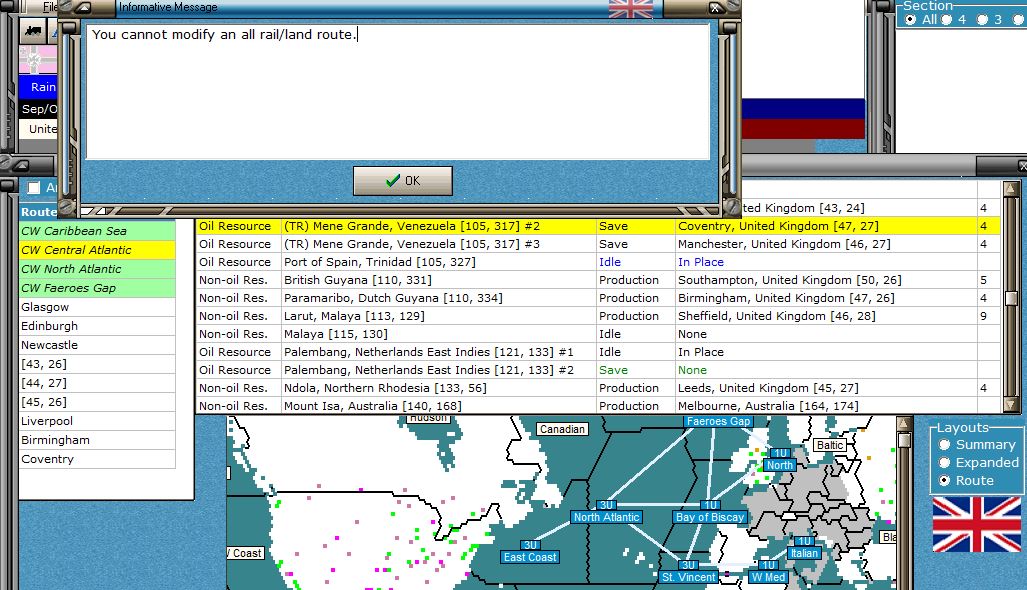Select Mount Isa, Australia row

(598, 406)
